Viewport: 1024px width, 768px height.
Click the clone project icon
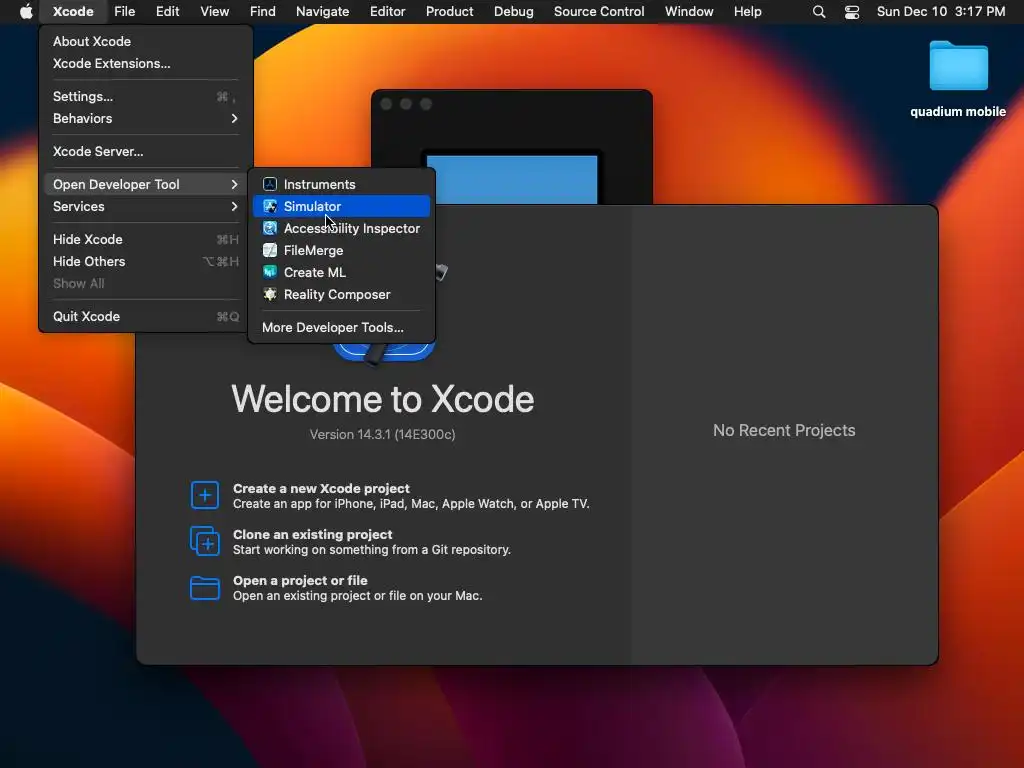205,541
